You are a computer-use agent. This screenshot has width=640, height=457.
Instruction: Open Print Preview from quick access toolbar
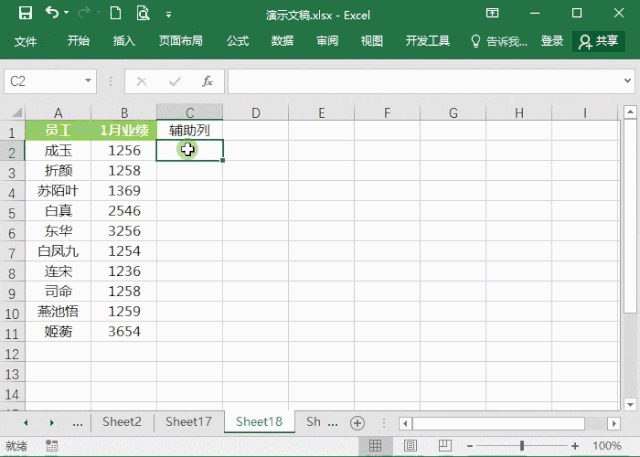tap(142, 14)
